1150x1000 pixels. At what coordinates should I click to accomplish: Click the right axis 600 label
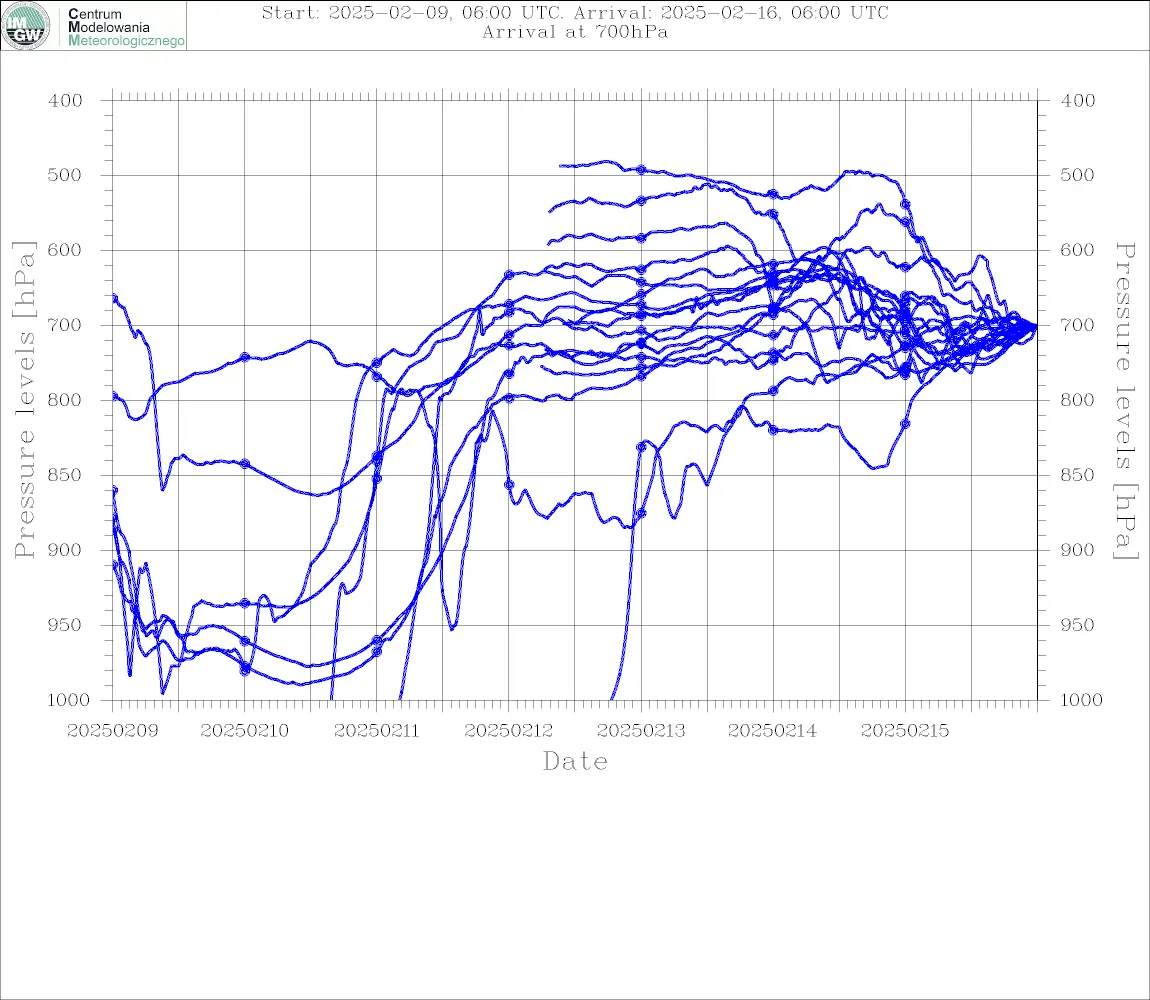pyautogui.click(x=1078, y=250)
